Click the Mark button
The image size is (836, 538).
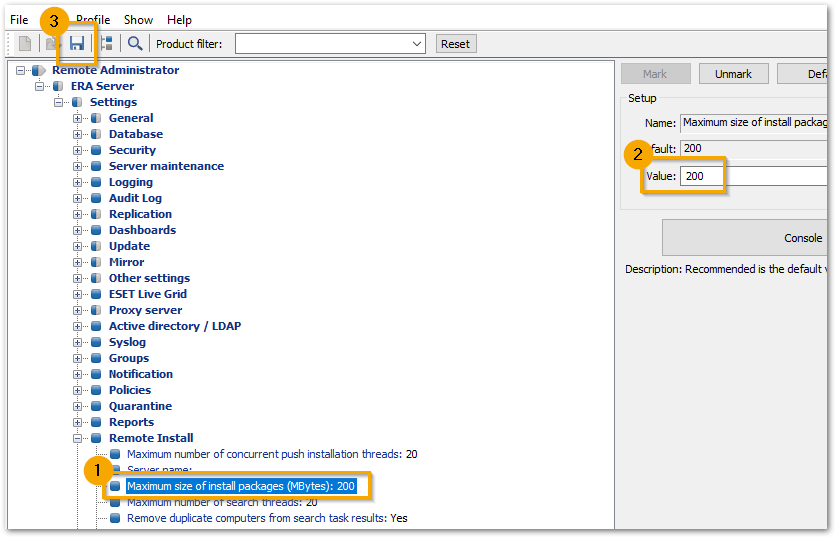(x=655, y=74)
